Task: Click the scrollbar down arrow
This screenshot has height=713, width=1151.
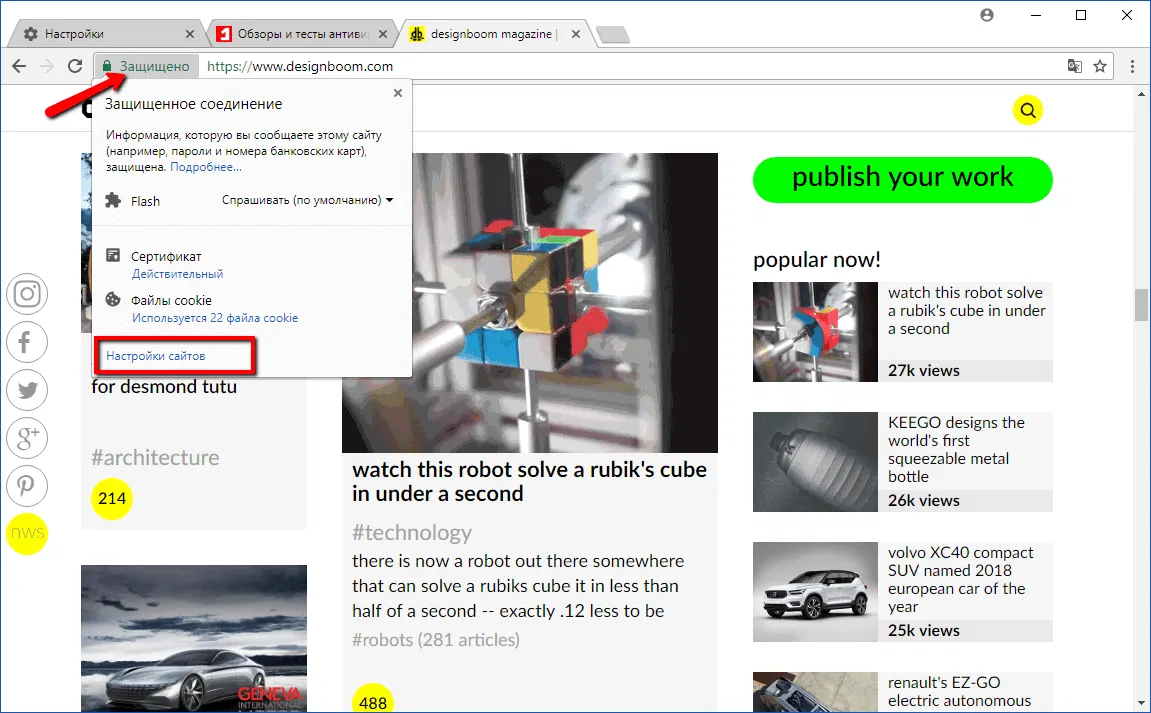Action: coord(1141,702)
